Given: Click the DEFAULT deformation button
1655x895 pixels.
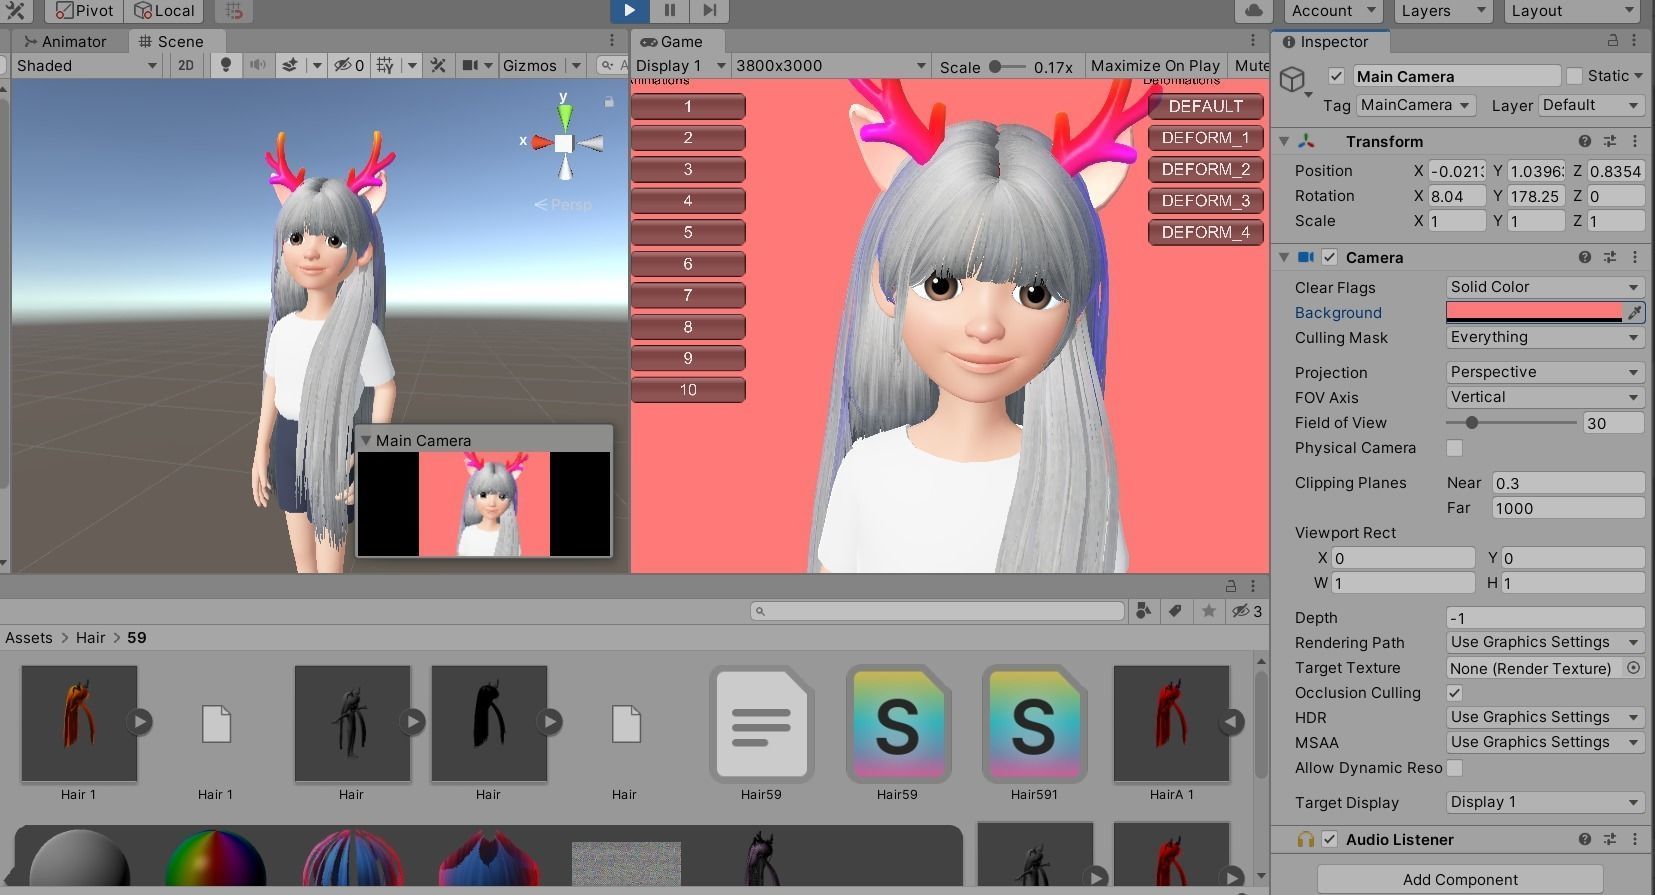Looking at the screenshot, I should (1205, 106).
